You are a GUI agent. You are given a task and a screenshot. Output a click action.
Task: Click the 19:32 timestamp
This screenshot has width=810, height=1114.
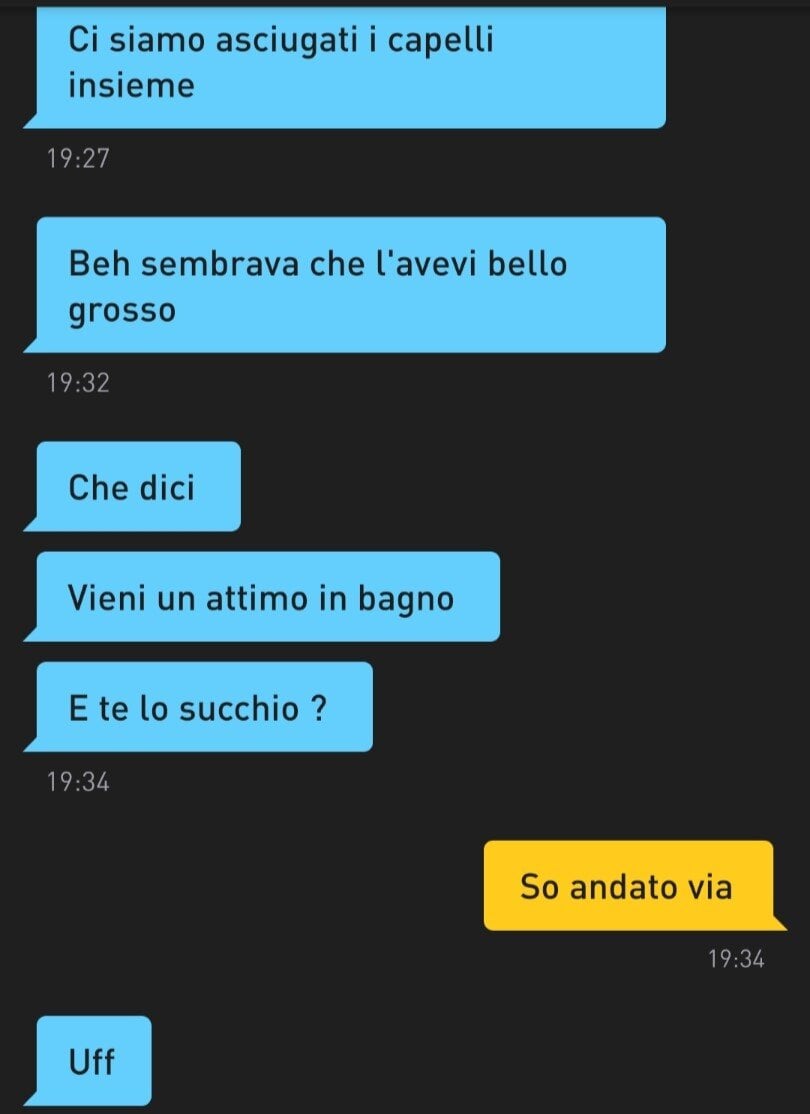tap(78, 383)
